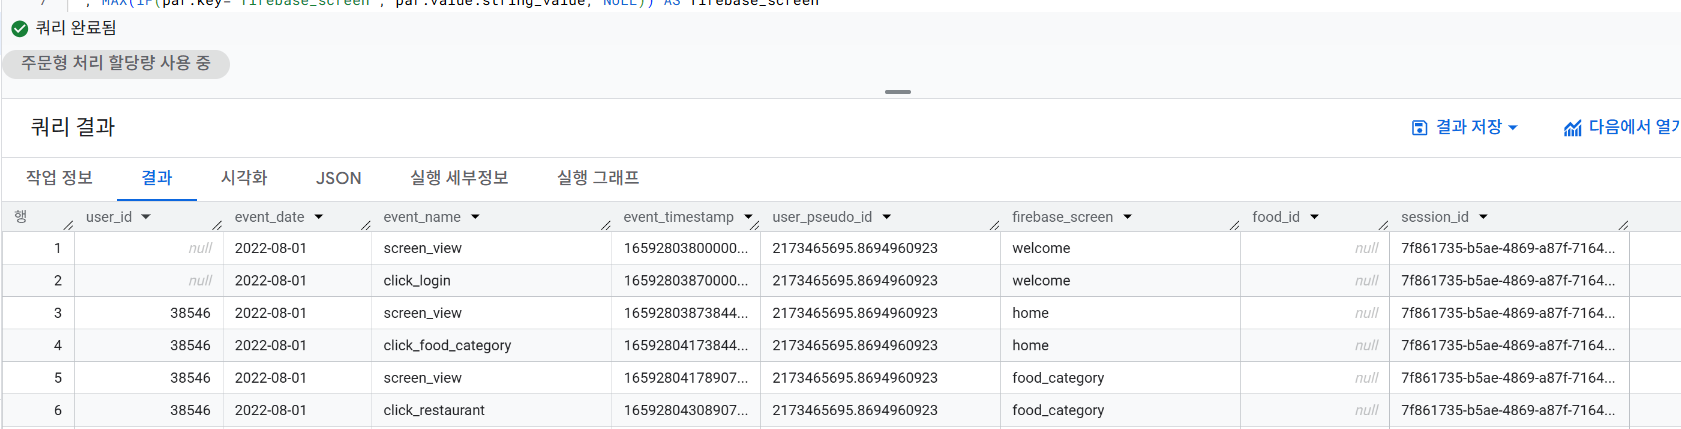The image size is (1681, 429).
Task: Open the 시각화 tab
Action: point(244,178)
